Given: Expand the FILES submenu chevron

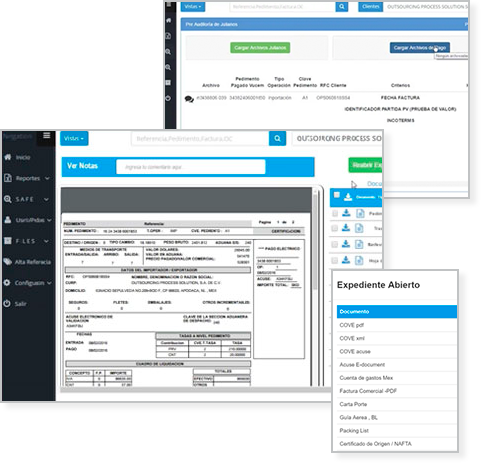Looking at the screenshot, I should 46,241.
